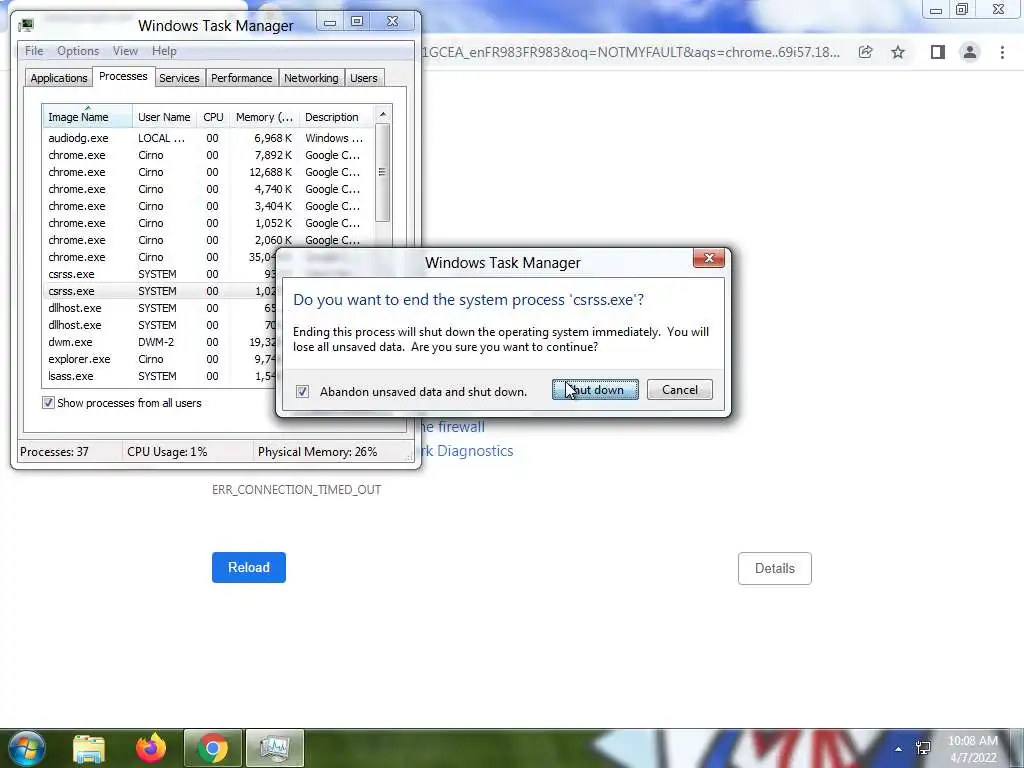Click Physical Memory: 26% status entry
Screen dimensions: 1024x768
coord(317,451)
